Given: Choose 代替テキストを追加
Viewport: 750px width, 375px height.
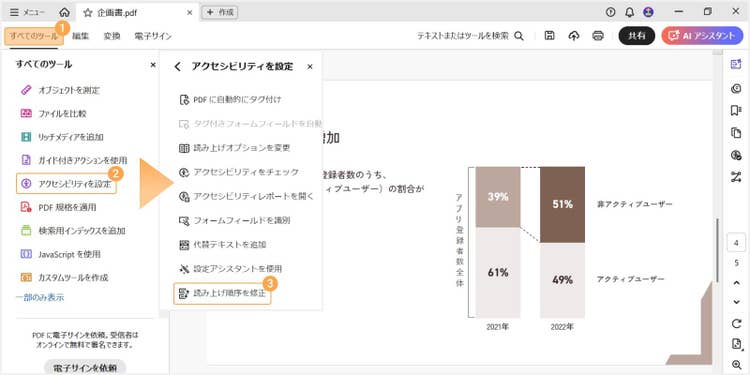Looking at the screenshot, I should tap(222, 245).
